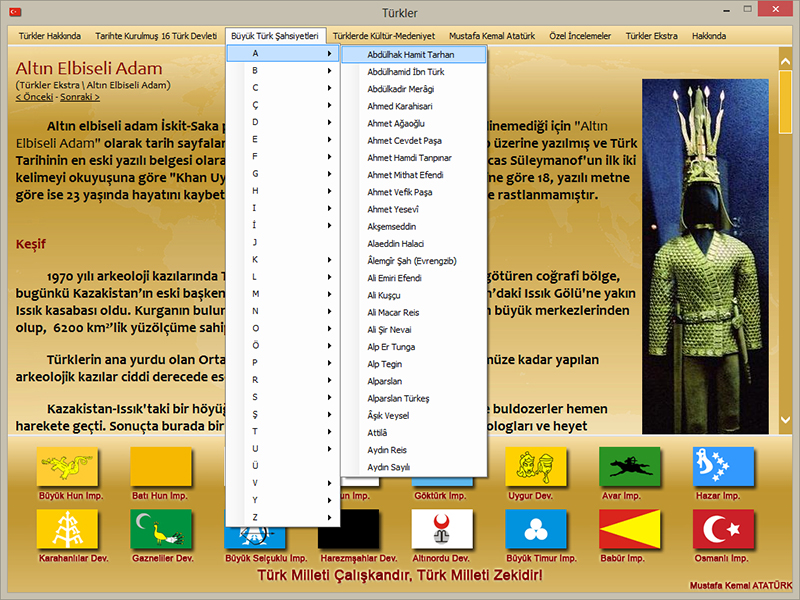Click the Turkish flag icon in title bar

click(13, 12)
